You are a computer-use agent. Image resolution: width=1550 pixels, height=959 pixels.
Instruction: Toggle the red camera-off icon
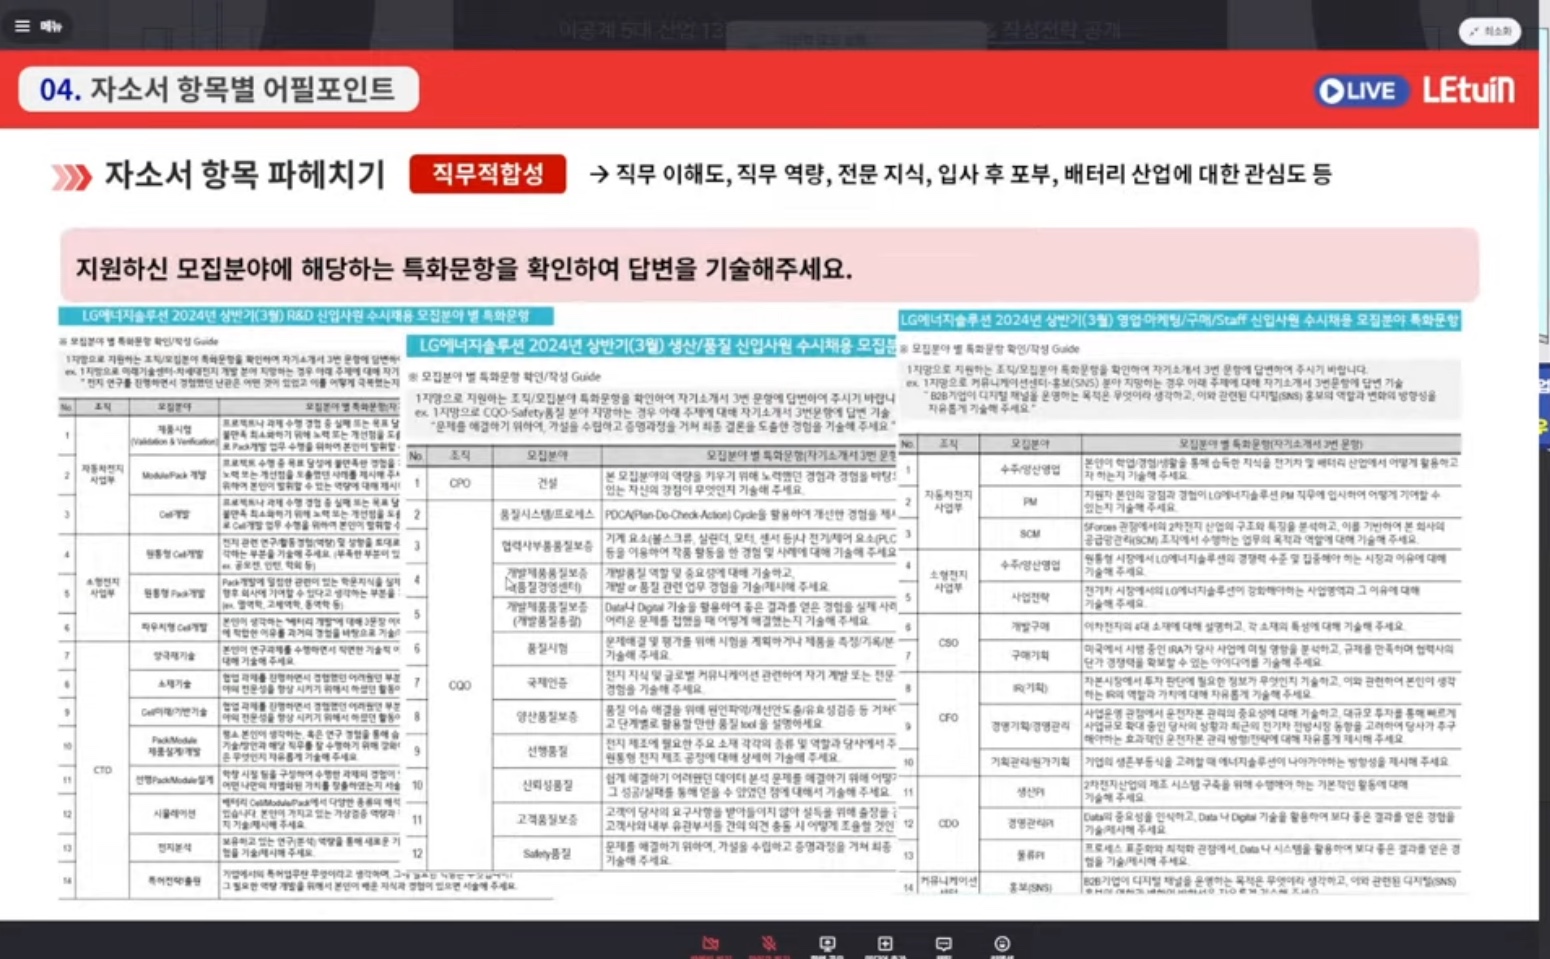711,944
